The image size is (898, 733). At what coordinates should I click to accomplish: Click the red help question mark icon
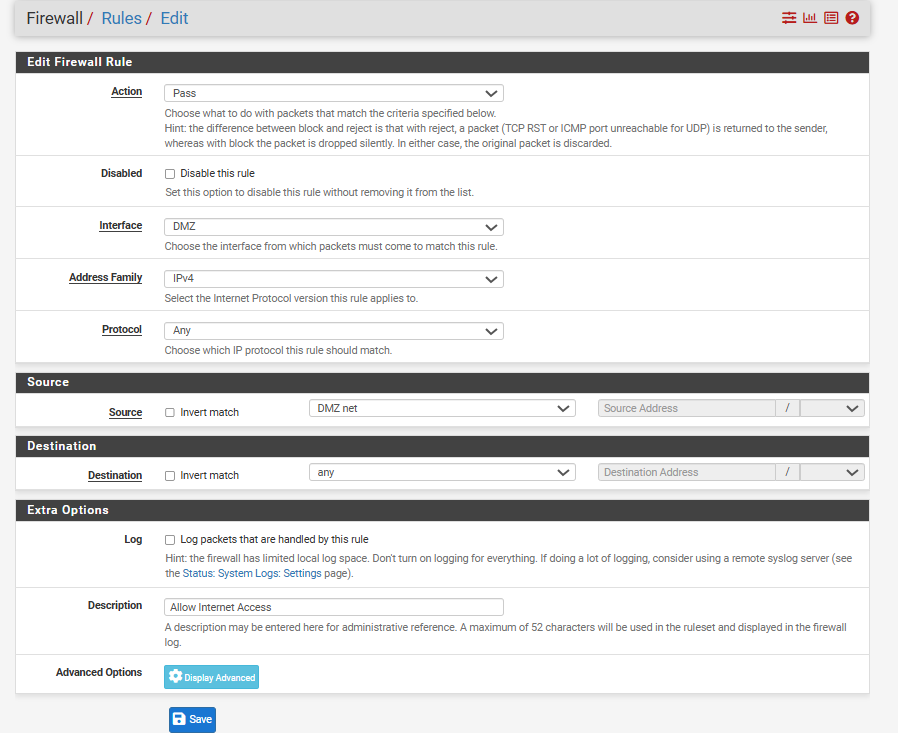click(x=852, y=18)
